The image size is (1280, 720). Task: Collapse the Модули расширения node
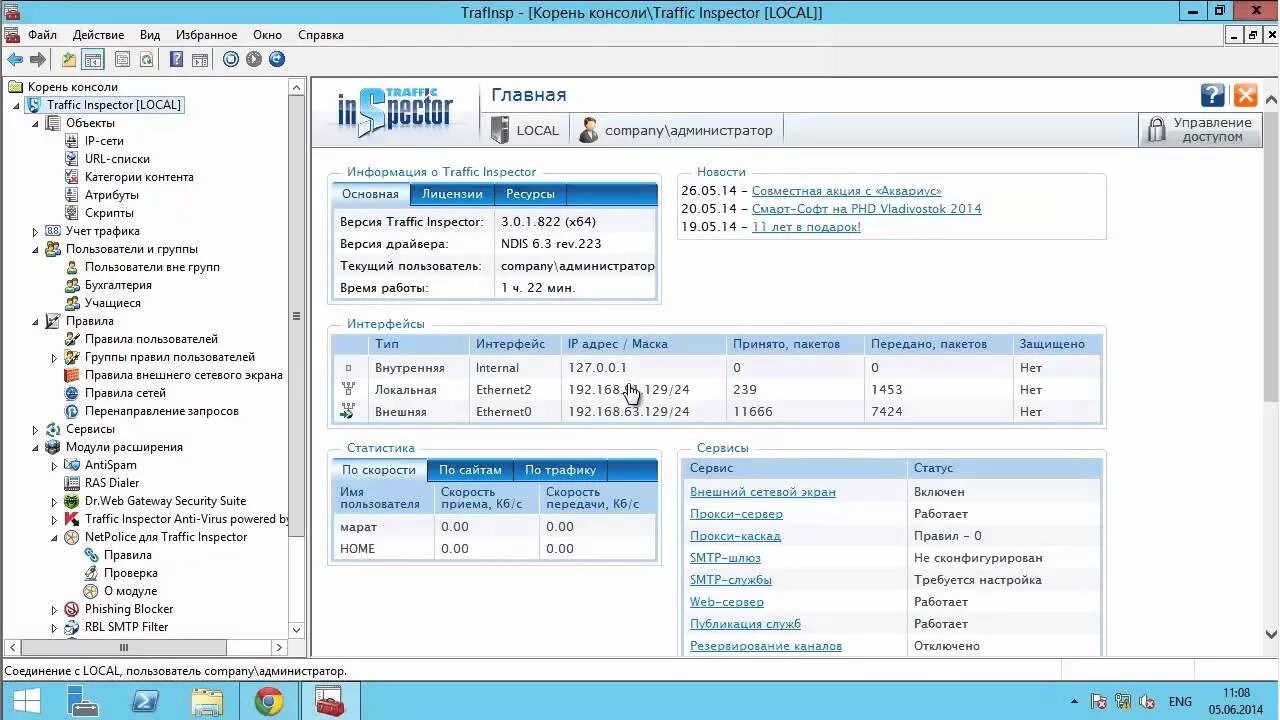35,447
